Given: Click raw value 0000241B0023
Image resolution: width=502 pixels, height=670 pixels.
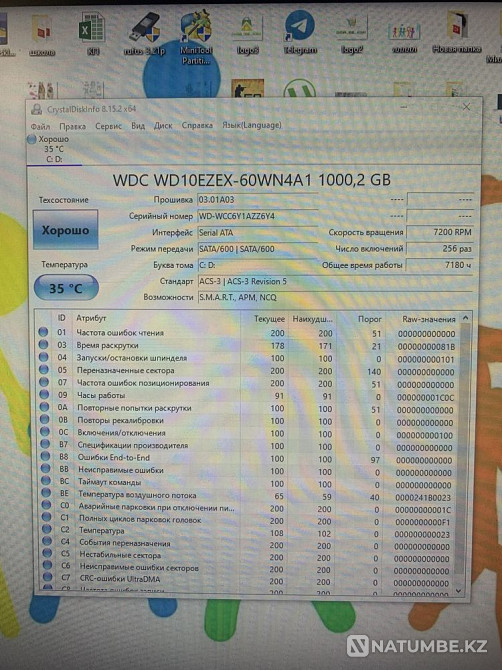Looking at the screenshot, I should click(x=423, y=498).
